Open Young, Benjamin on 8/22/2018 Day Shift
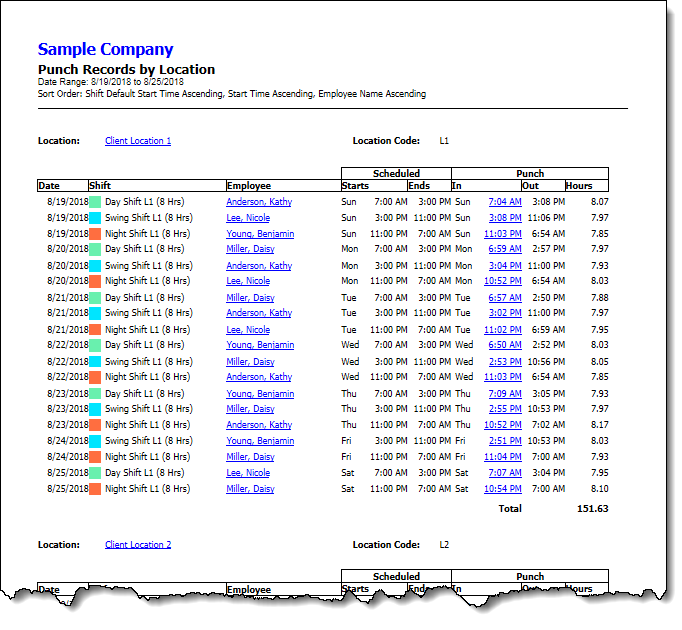682x630 pixels. click(x=260, y=345)
